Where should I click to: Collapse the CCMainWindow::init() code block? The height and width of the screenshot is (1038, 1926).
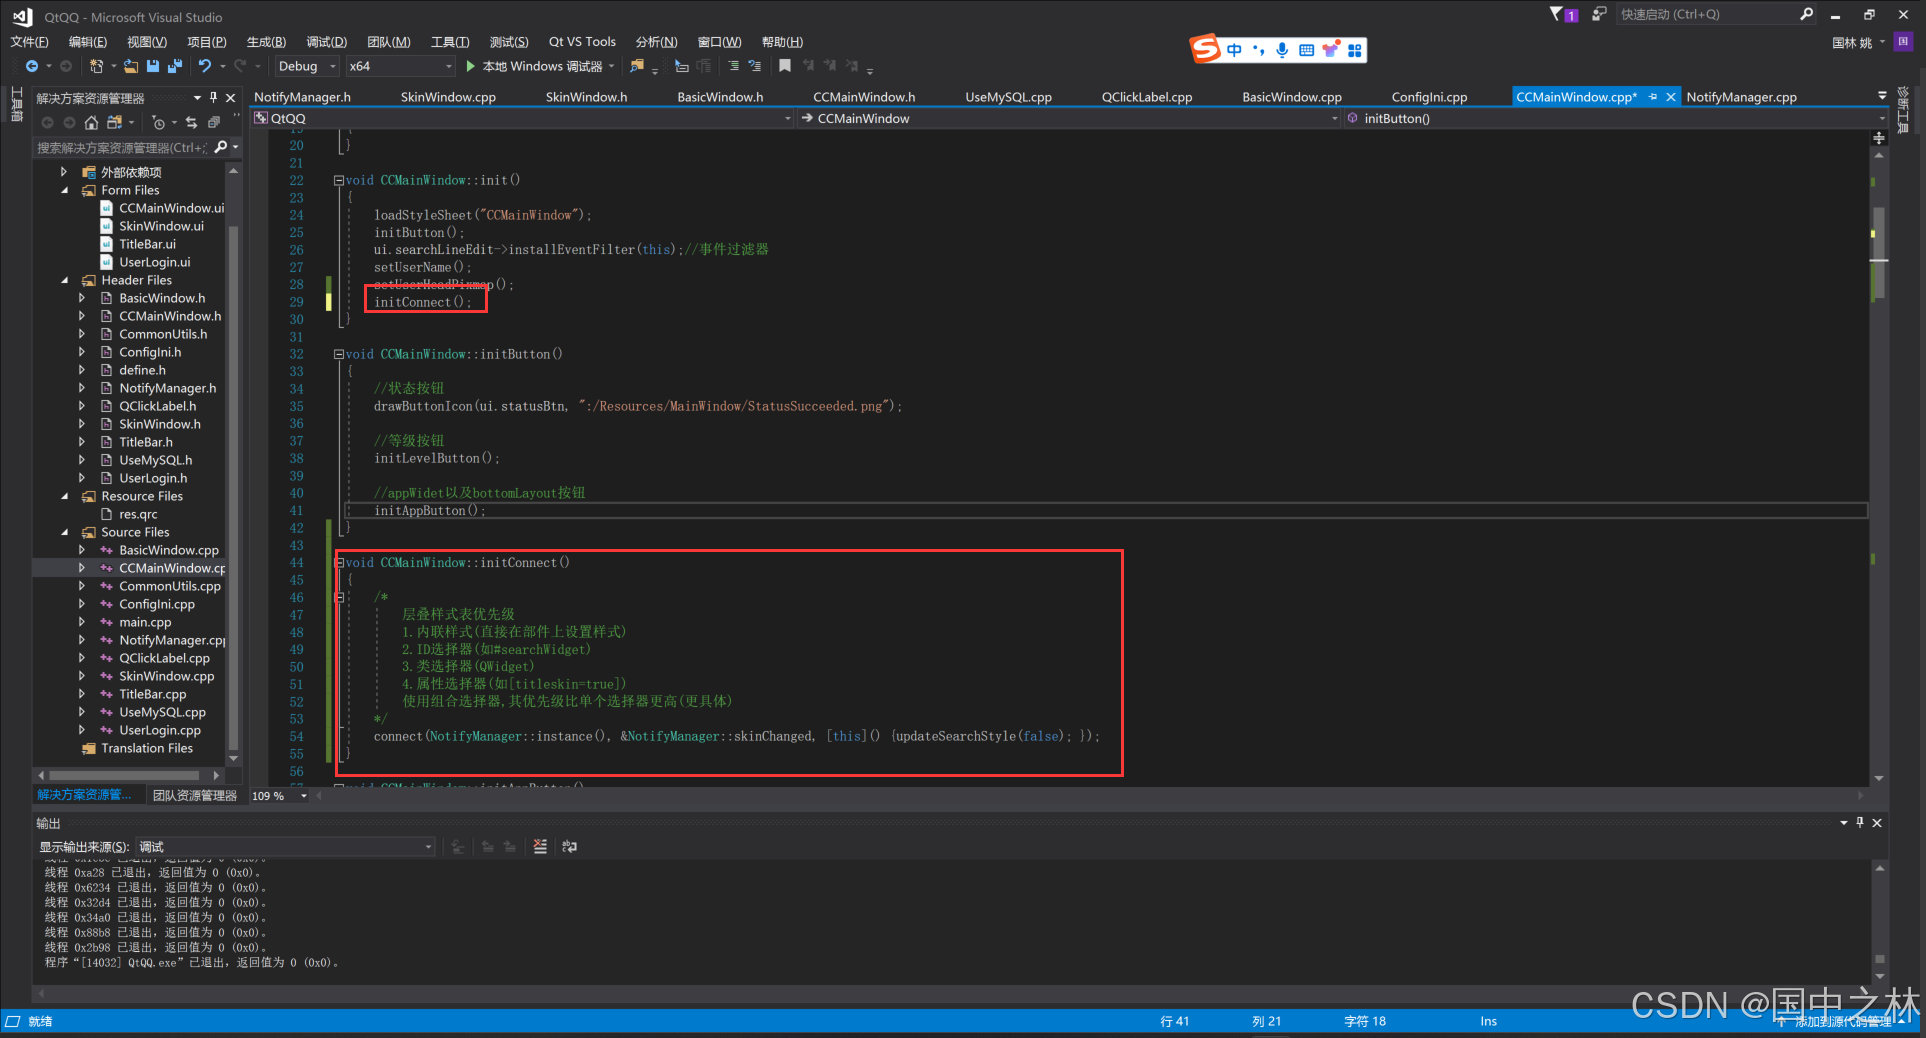(339, 180)
